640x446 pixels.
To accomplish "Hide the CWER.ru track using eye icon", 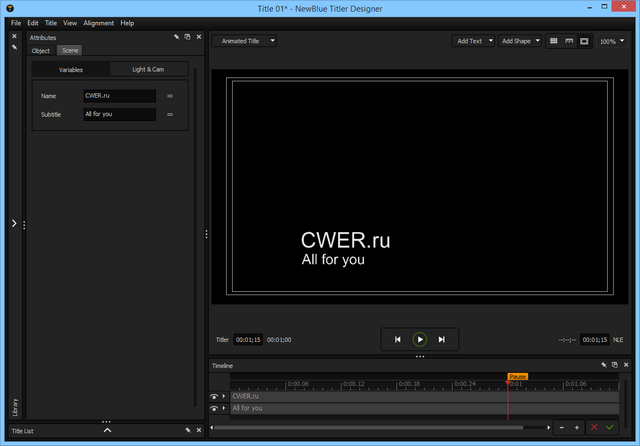I will click(214, 397).
